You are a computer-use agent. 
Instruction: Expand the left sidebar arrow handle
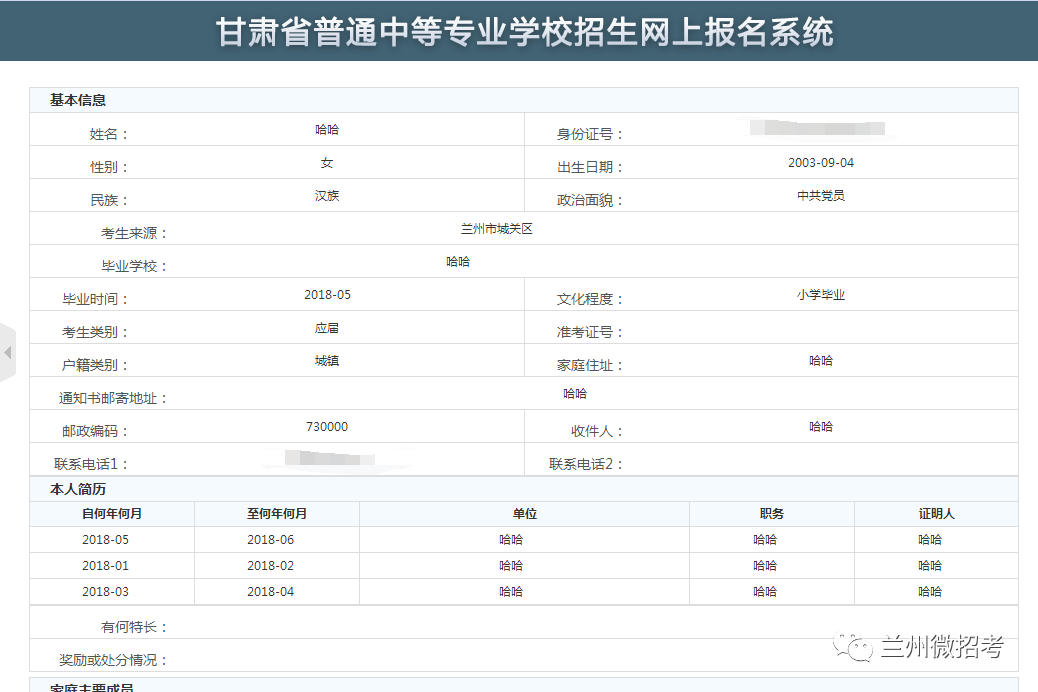coord(7,352)
